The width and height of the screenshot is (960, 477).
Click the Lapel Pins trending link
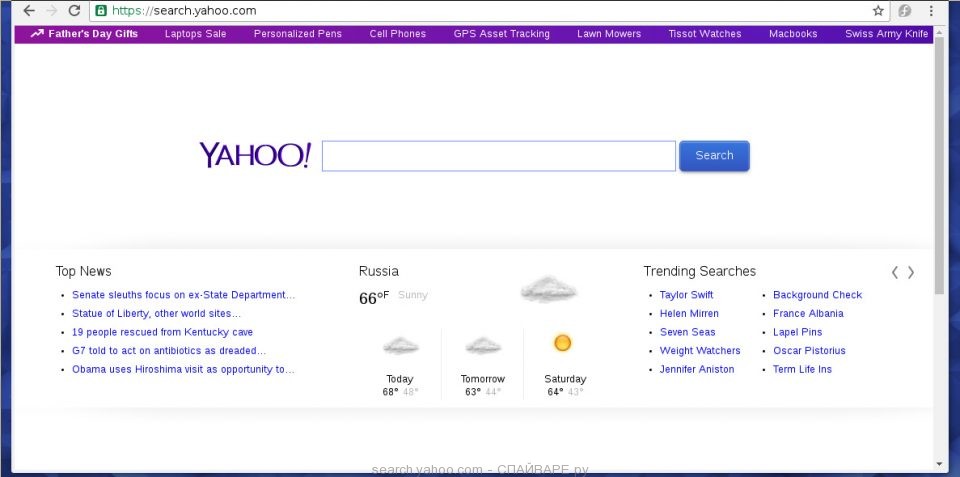[797, 332]
